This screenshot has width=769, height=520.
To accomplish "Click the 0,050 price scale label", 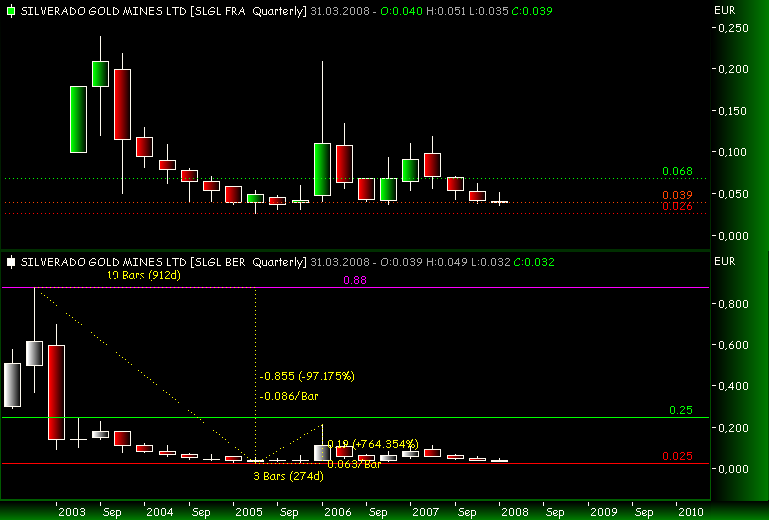I will 733,194.
